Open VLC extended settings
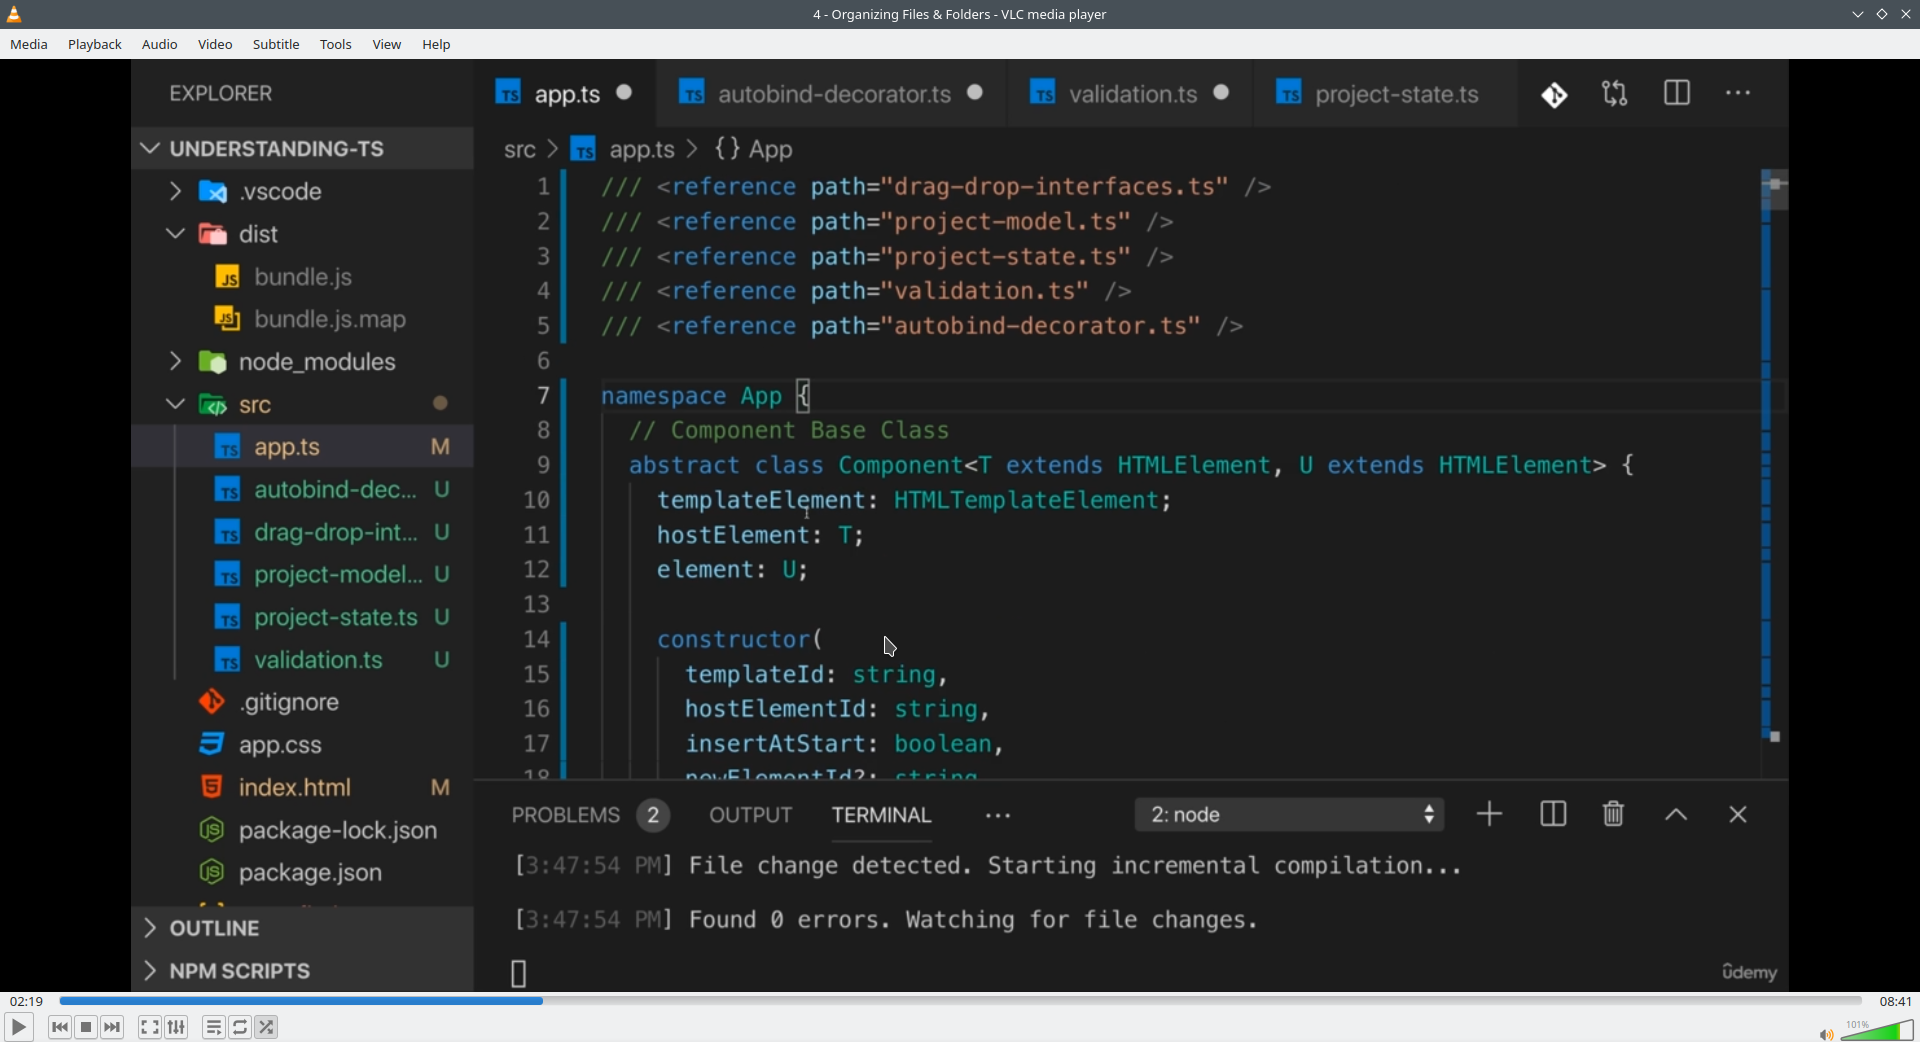 click(x=177, y=1027)
